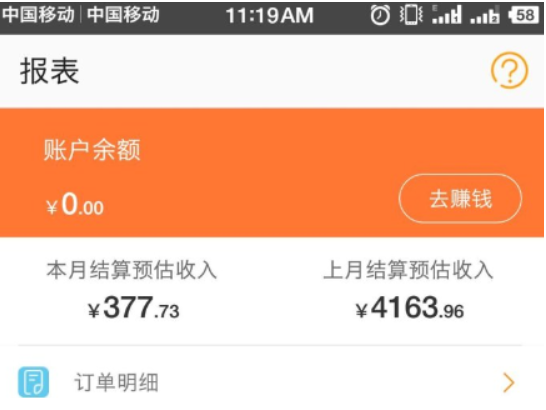Expand 订单明细 with the right chevron

pos(509,382)
